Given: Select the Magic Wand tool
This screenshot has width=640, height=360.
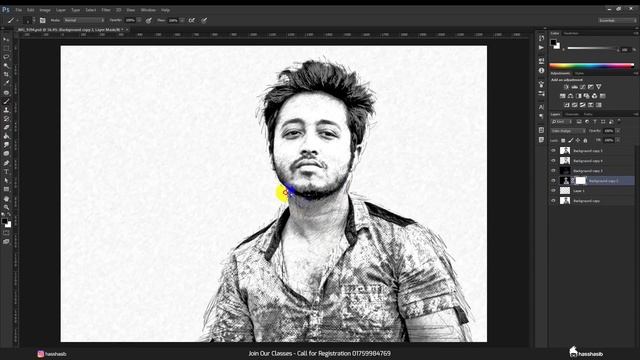Looking at the screenshot, I should (x=6, y=66).
